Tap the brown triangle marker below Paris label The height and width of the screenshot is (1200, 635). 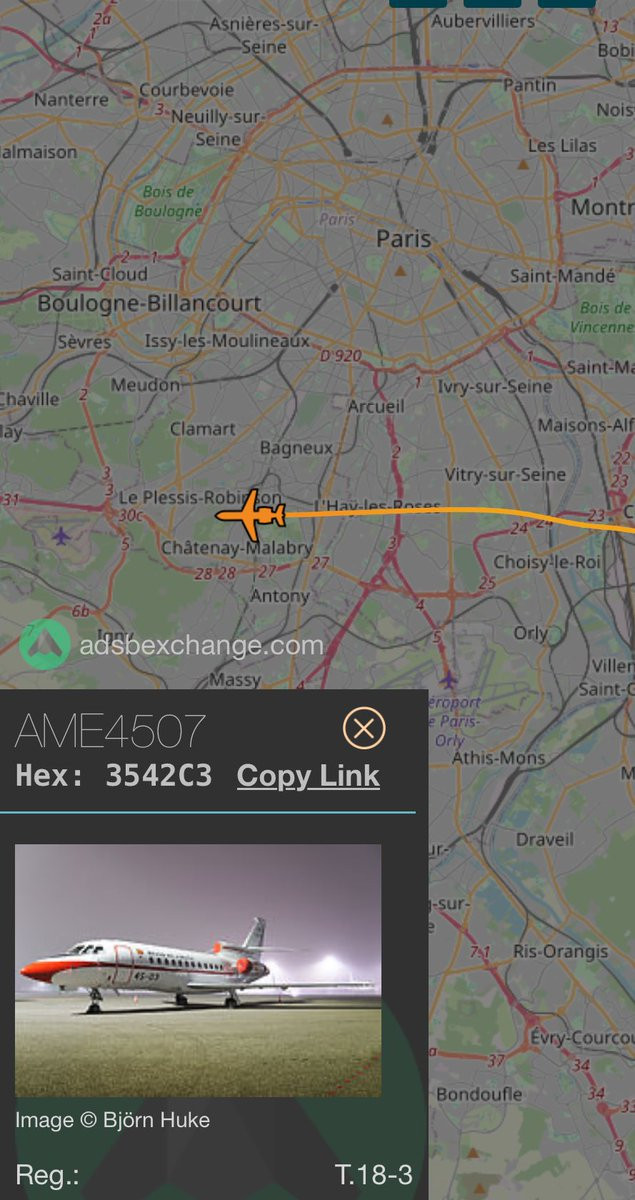(x=401, y=271)
